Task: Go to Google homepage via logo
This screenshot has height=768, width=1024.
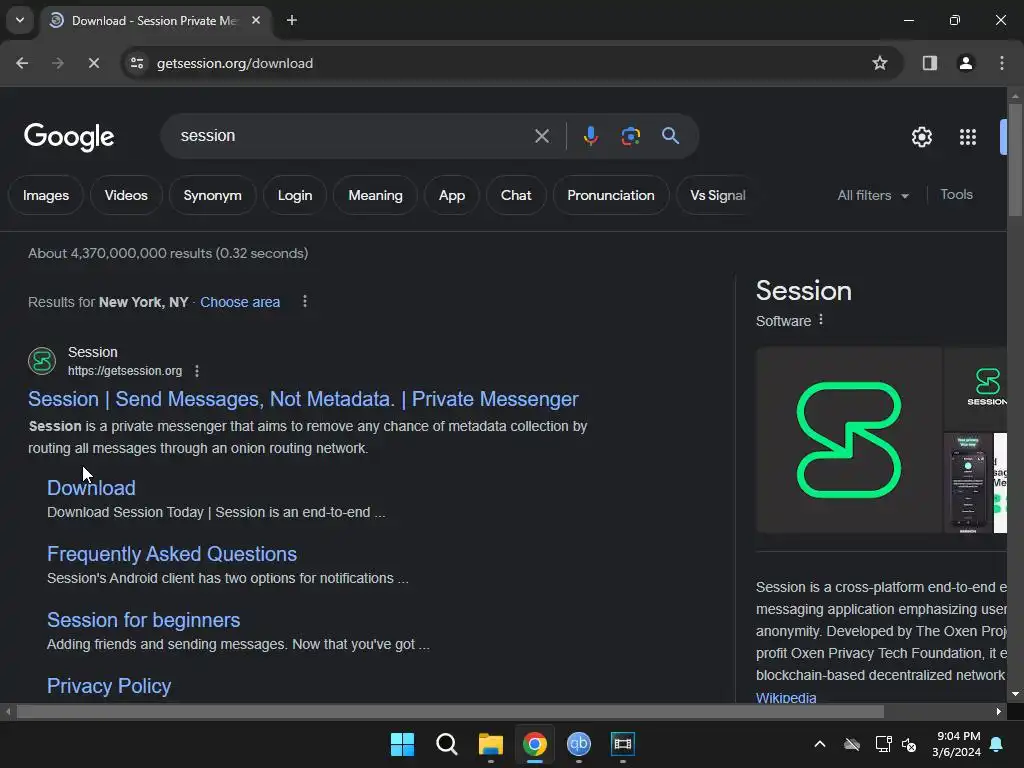Action: (x=69, y=136)
